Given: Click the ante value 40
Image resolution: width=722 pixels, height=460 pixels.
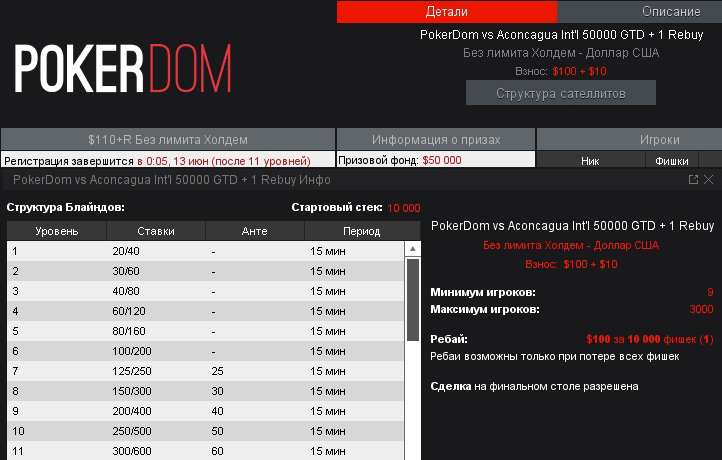Looking at the screenshot, I should pos(217,411).
